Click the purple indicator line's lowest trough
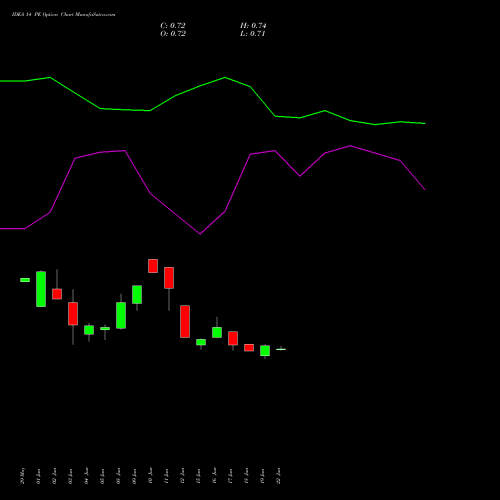This screenshot has width=500, height=500. 200,234
